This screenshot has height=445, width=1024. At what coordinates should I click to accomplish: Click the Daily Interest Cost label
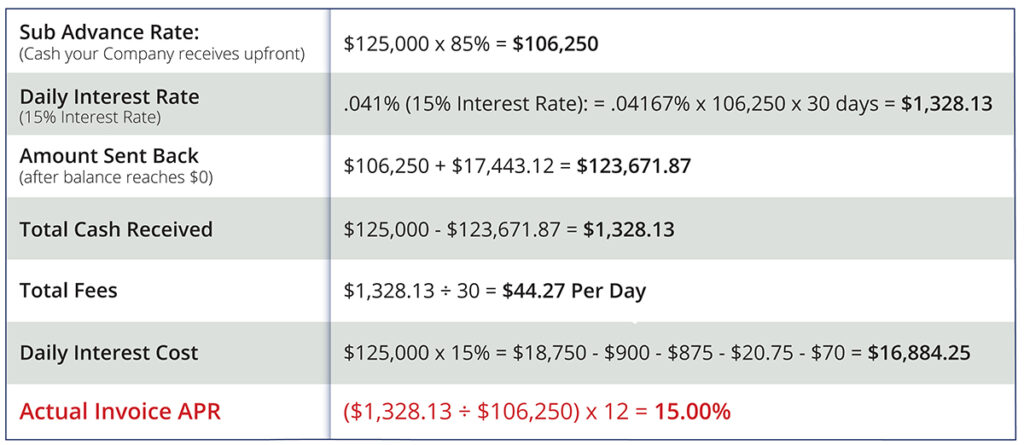pos(109,353)
